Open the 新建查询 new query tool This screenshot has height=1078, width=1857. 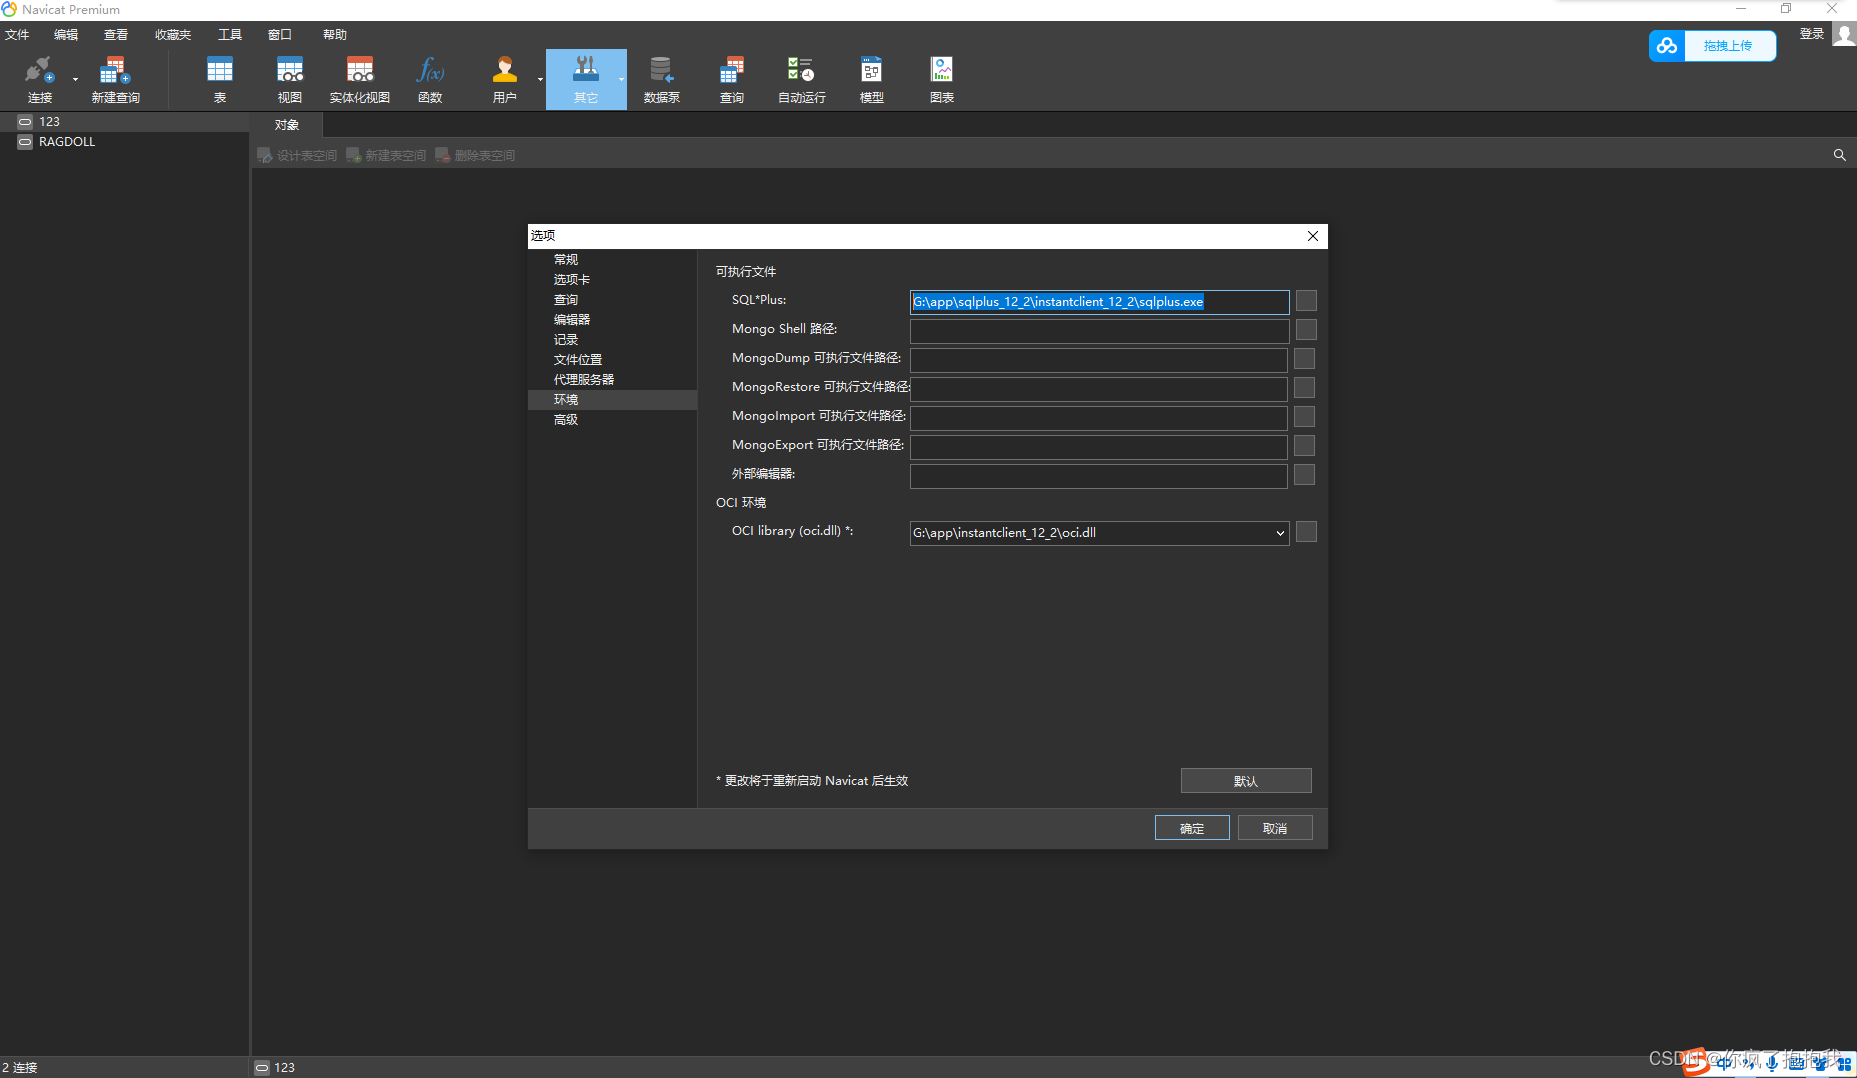[115, 79]
